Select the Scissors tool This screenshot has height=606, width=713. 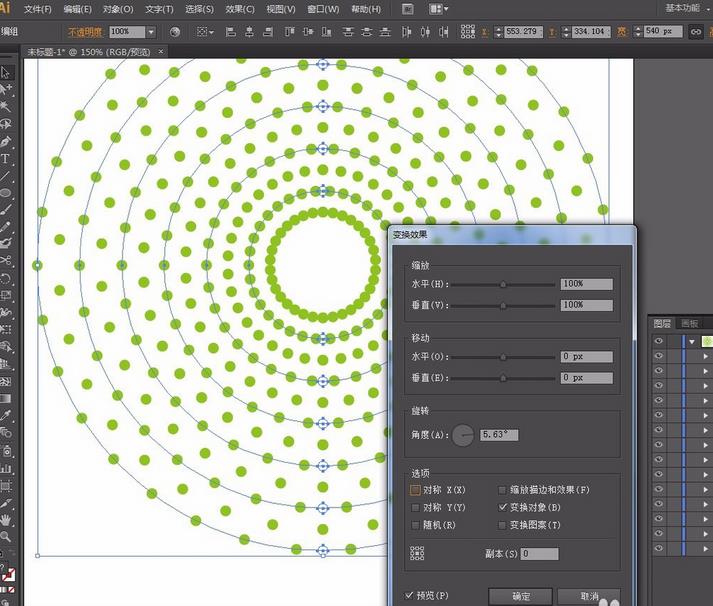5,261
